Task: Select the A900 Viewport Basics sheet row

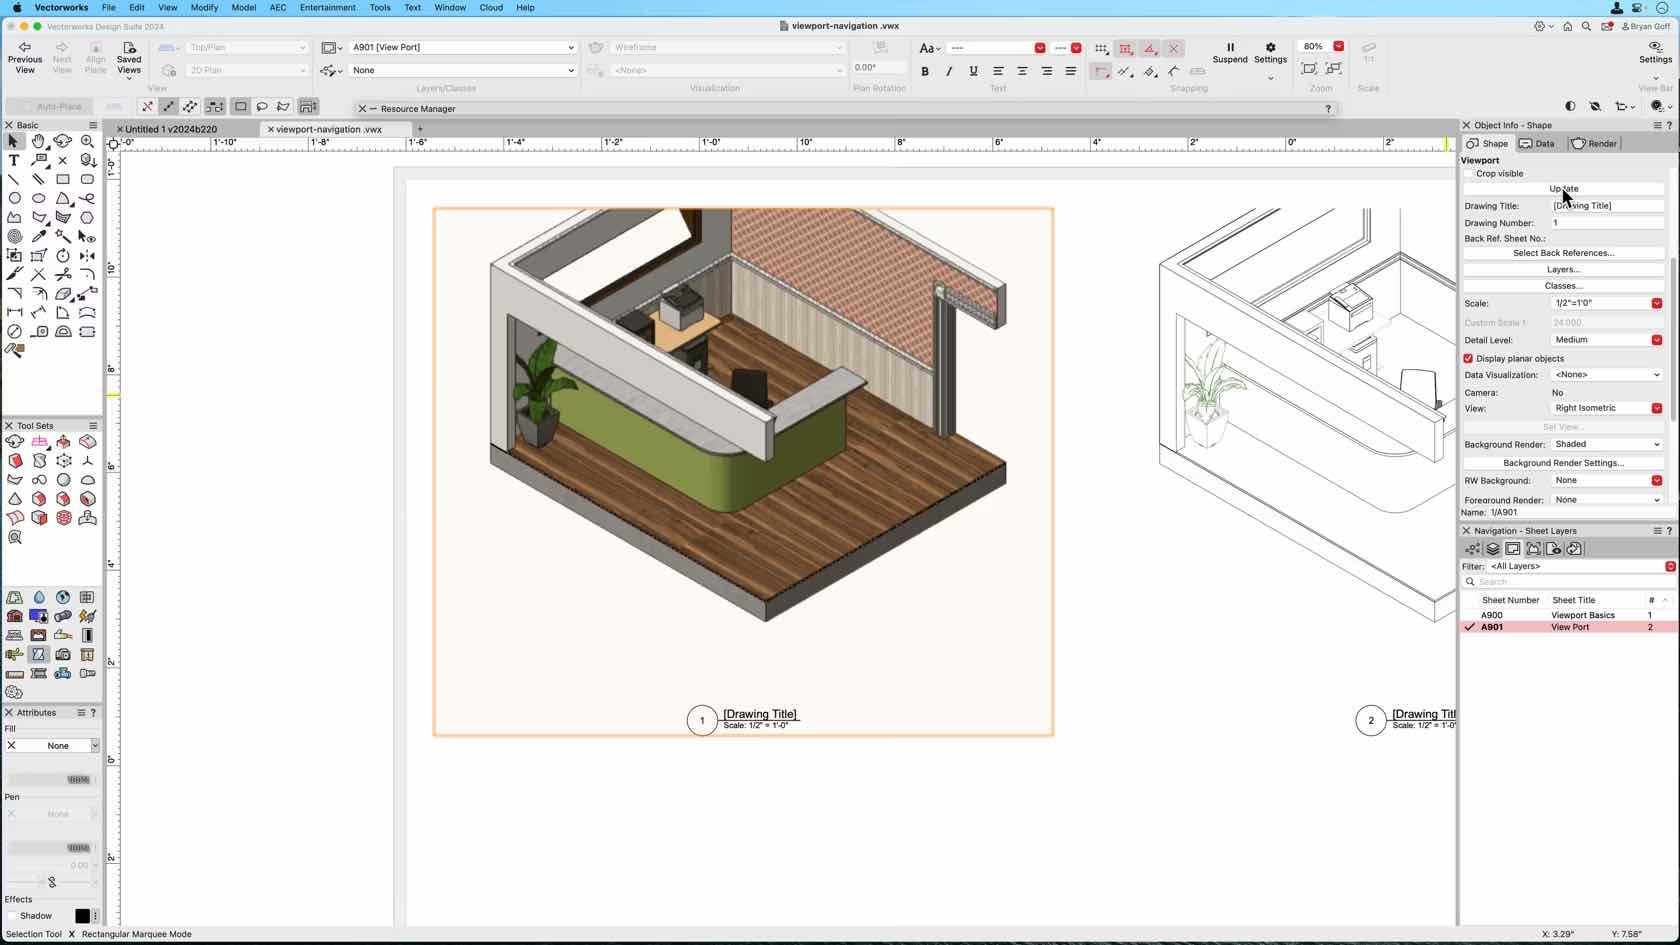Action: tap(1550, 615)
